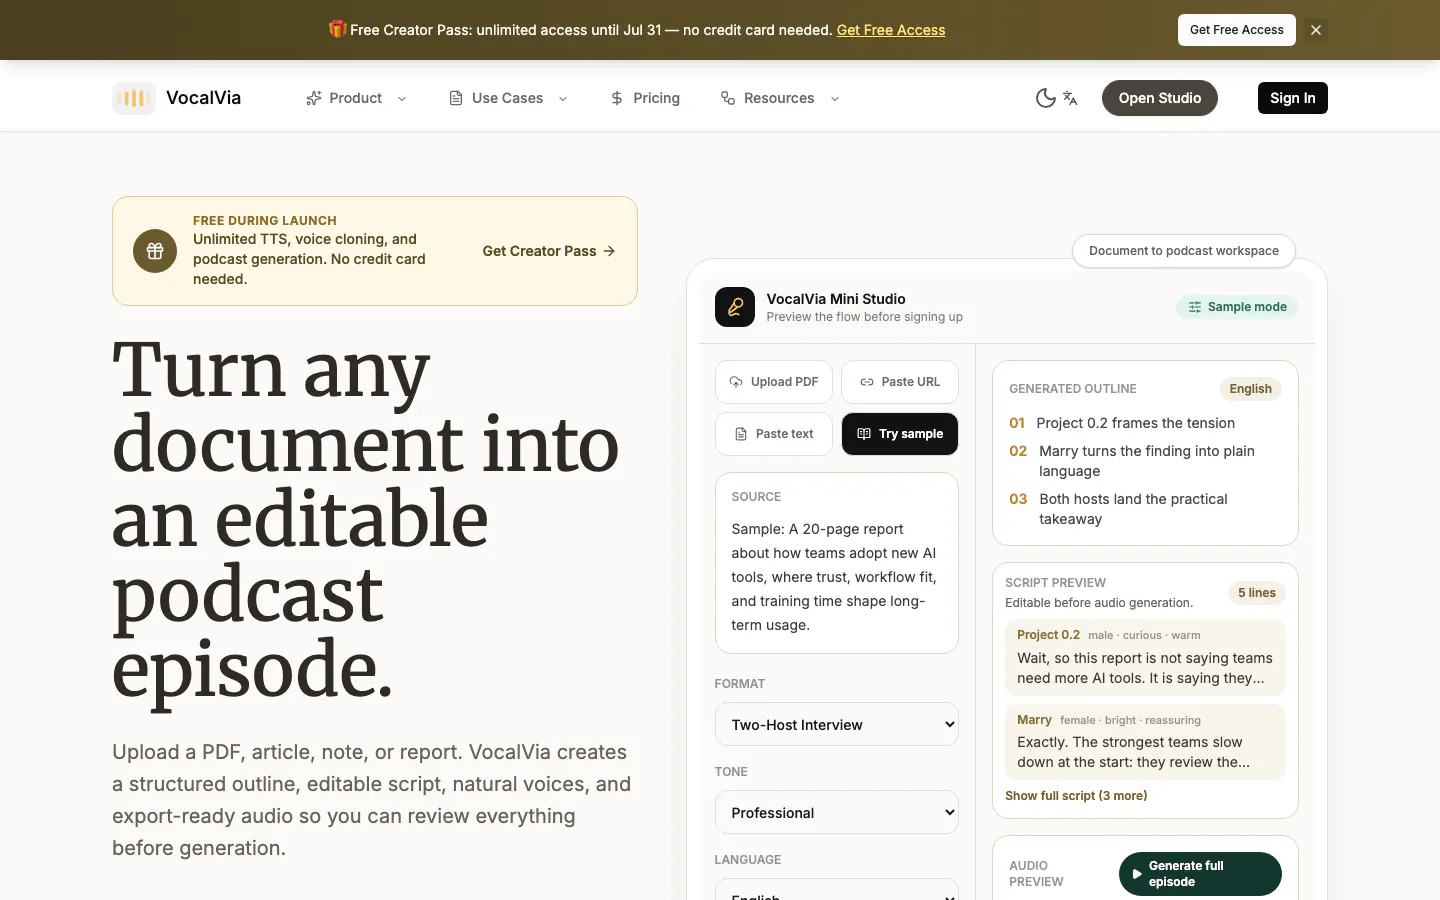Click the cloud upload icon on Upload PDF
The image size is (1440, 900).
pos(736,382)
